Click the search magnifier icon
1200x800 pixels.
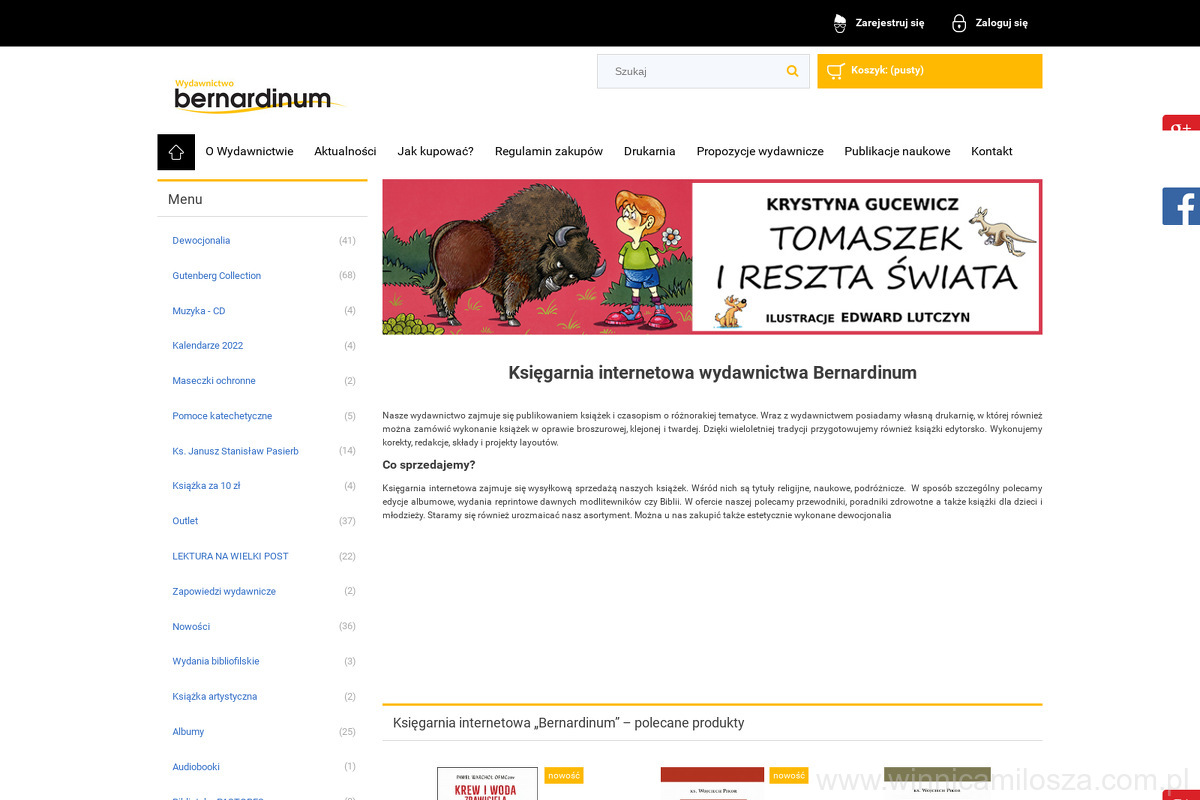tap(792, 71)
